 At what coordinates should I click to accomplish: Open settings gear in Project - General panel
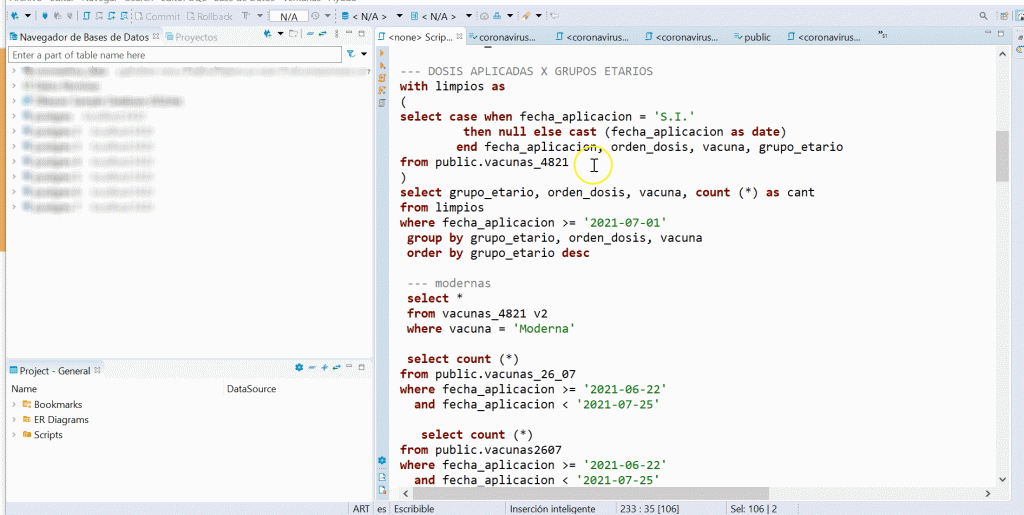click(299, 368)
